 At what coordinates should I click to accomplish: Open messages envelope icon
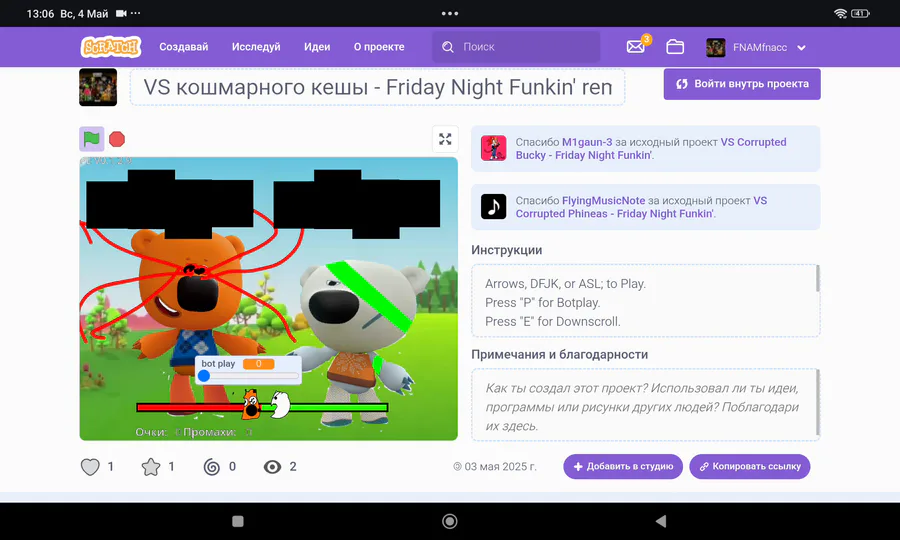[636, 46]
